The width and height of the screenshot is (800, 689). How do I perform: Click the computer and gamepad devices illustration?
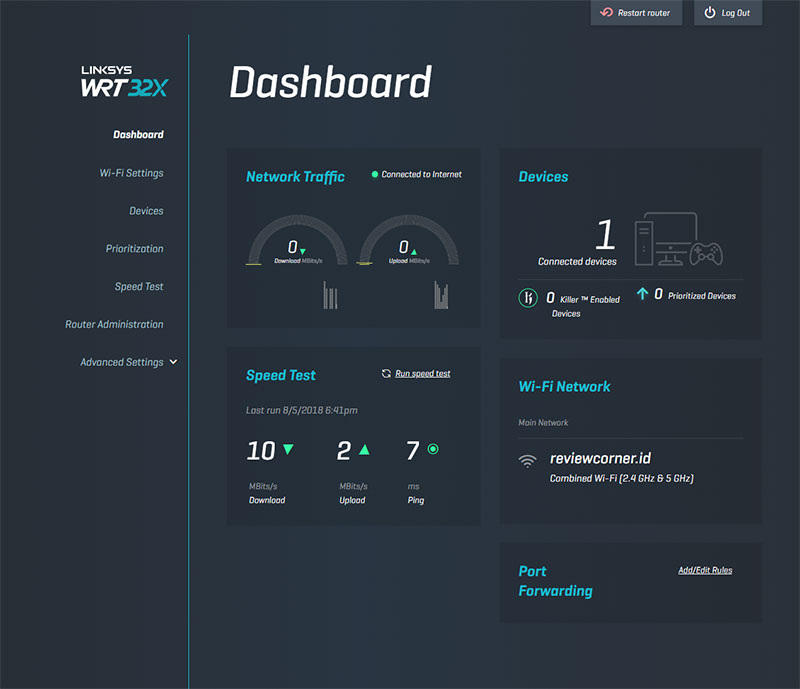click(x=679, y=240)
